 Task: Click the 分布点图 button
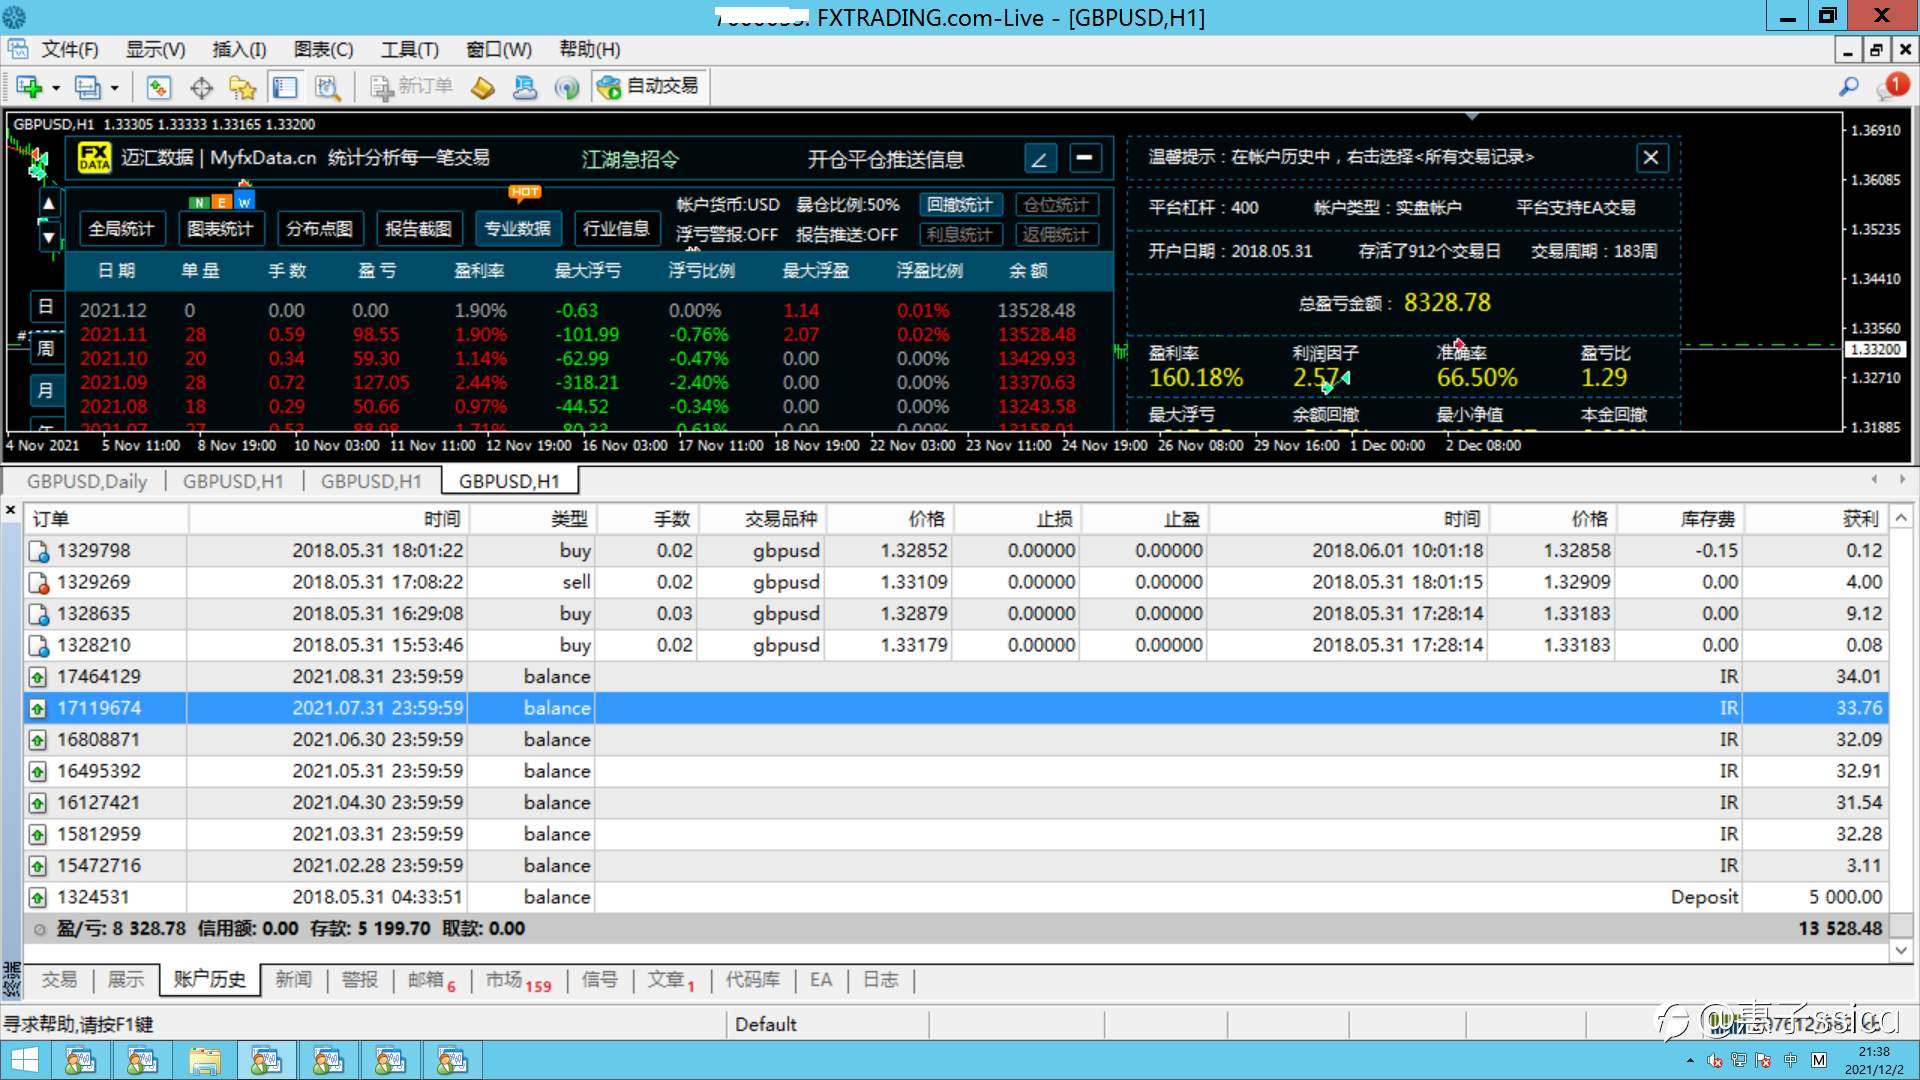coord(319,229)
